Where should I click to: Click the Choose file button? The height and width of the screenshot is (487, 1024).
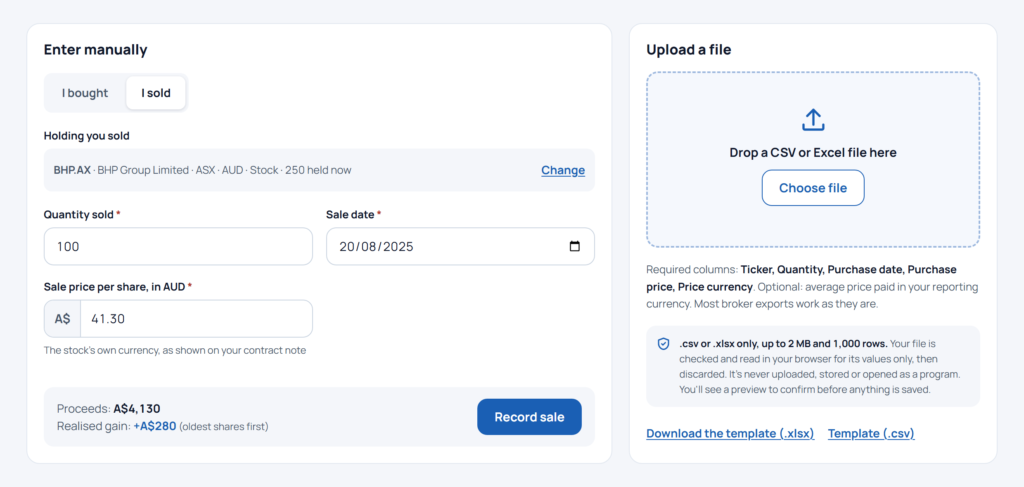813,188
